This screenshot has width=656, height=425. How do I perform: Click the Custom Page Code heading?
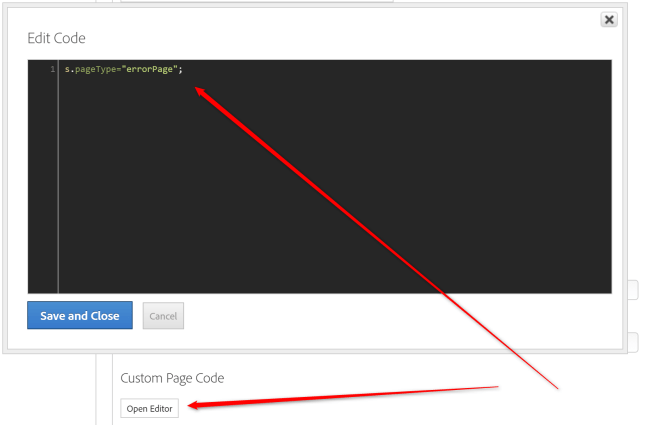172,378
